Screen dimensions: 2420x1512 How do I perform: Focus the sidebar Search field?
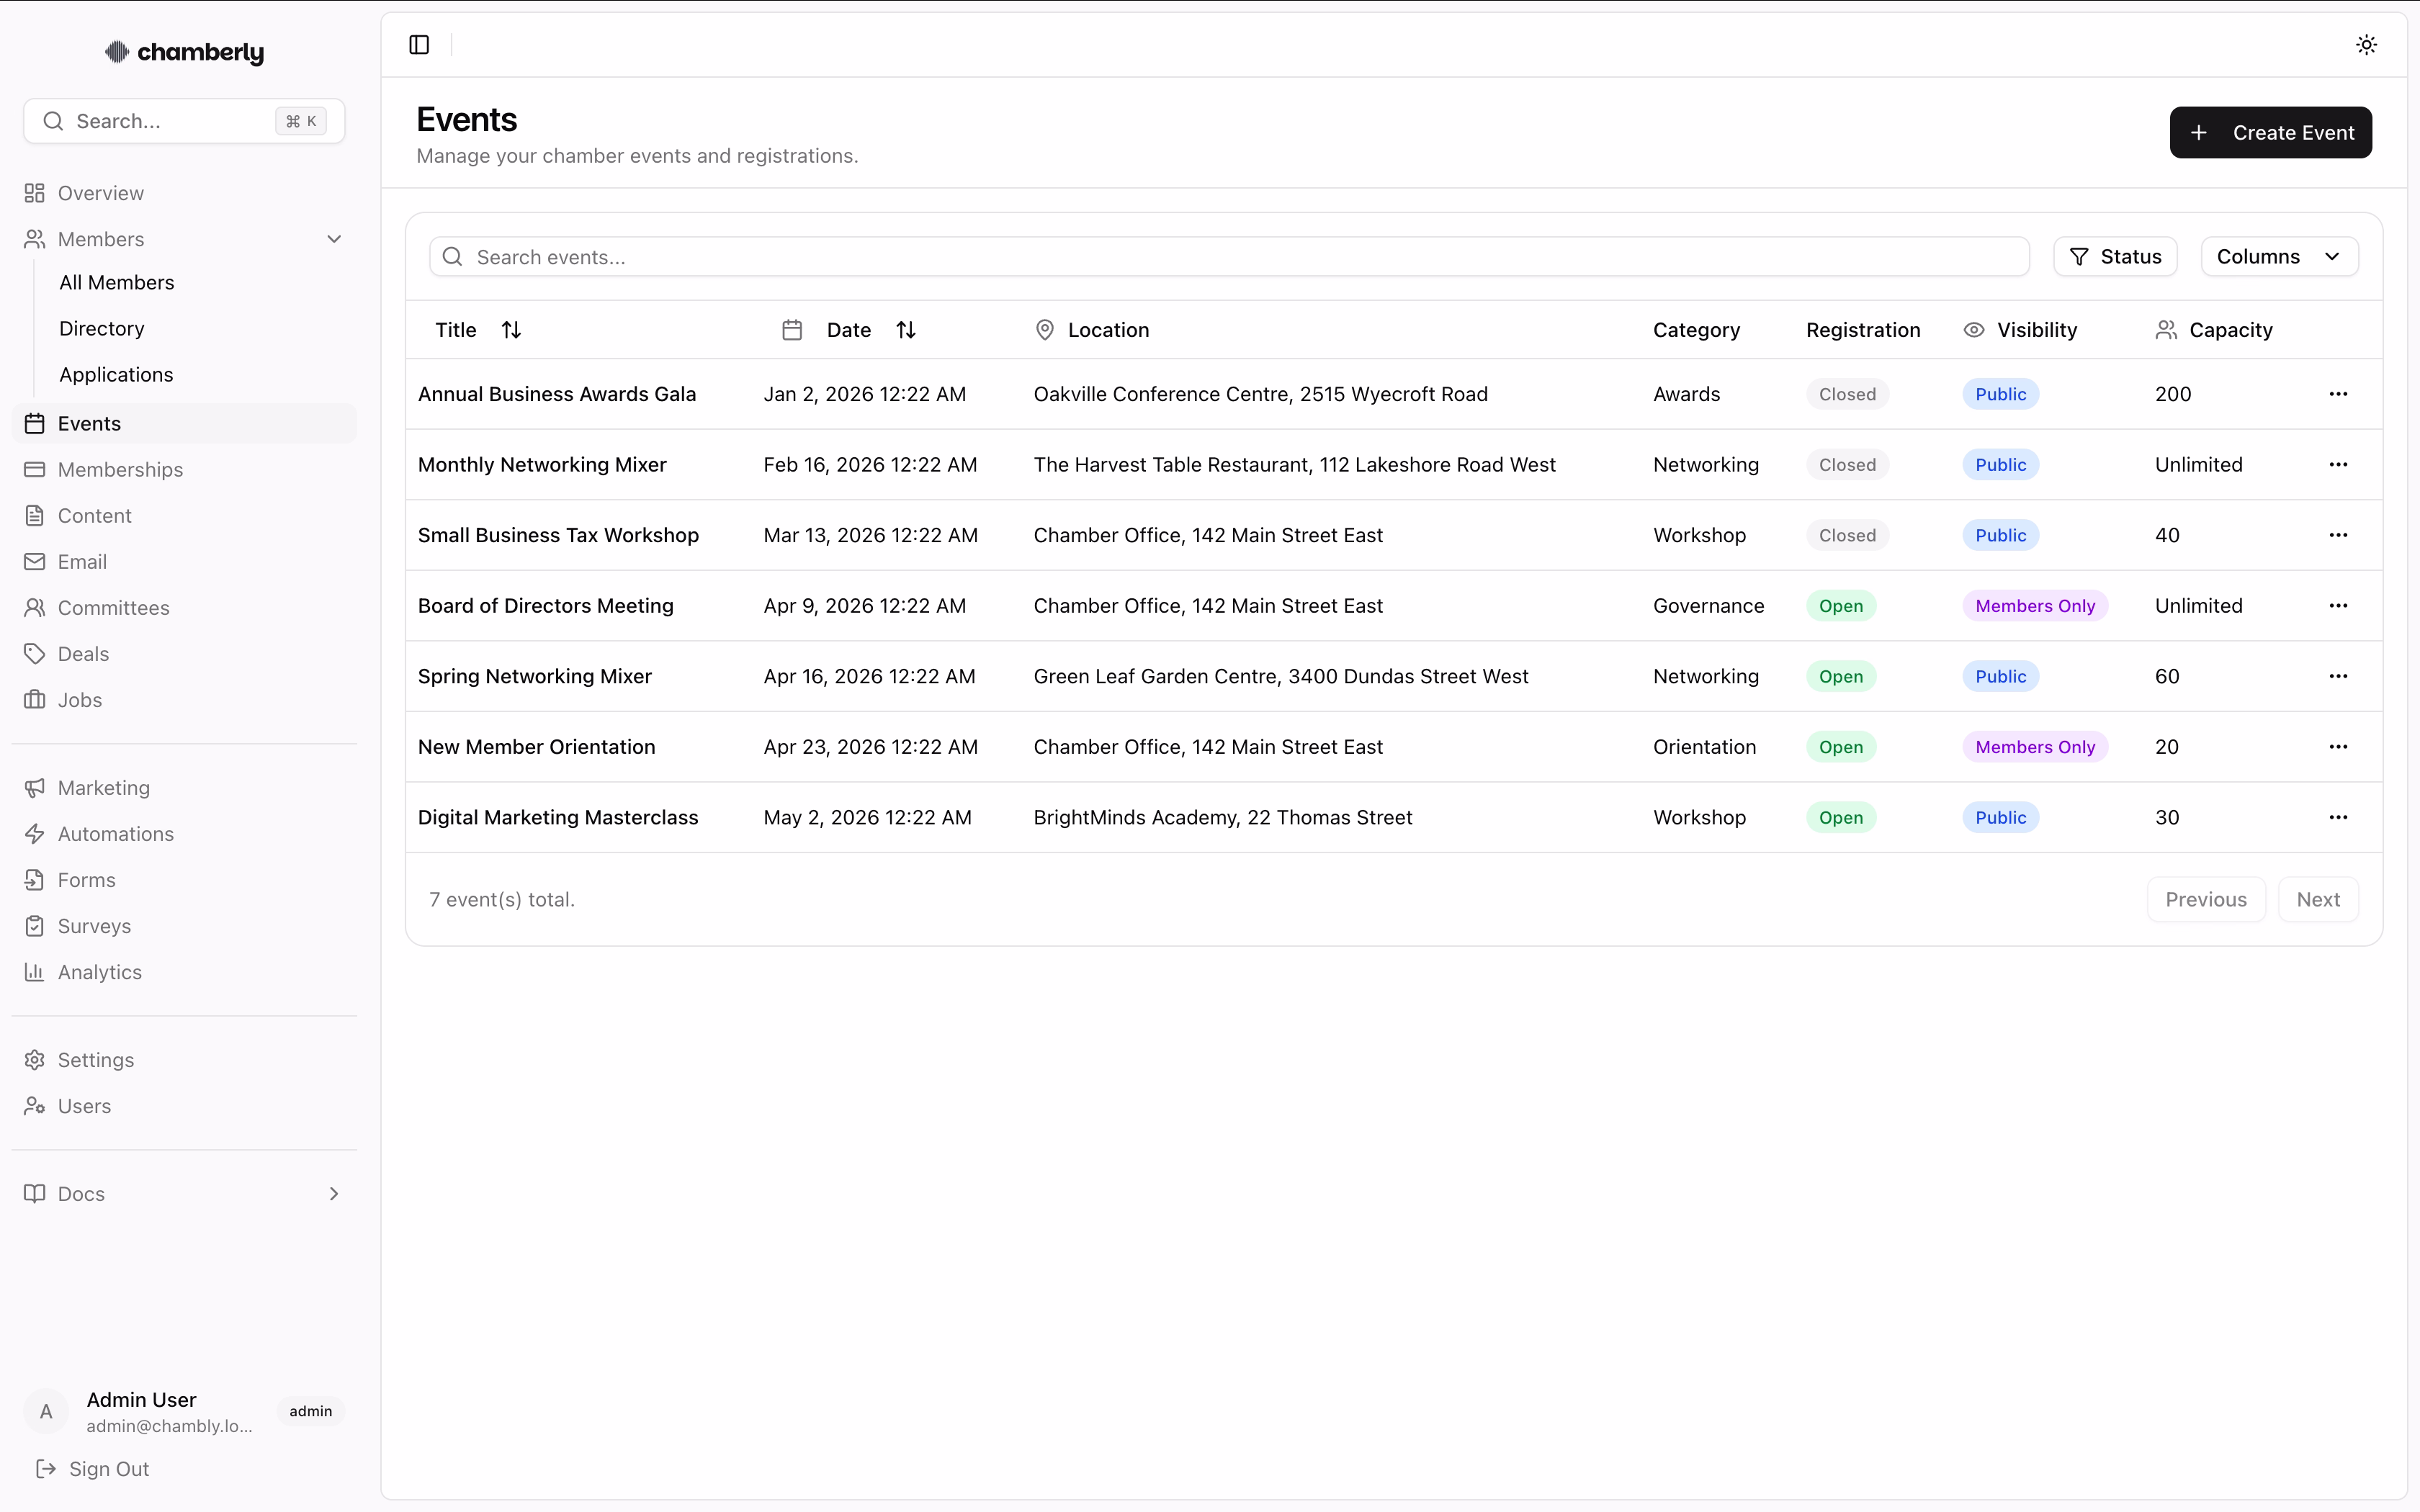184,121
